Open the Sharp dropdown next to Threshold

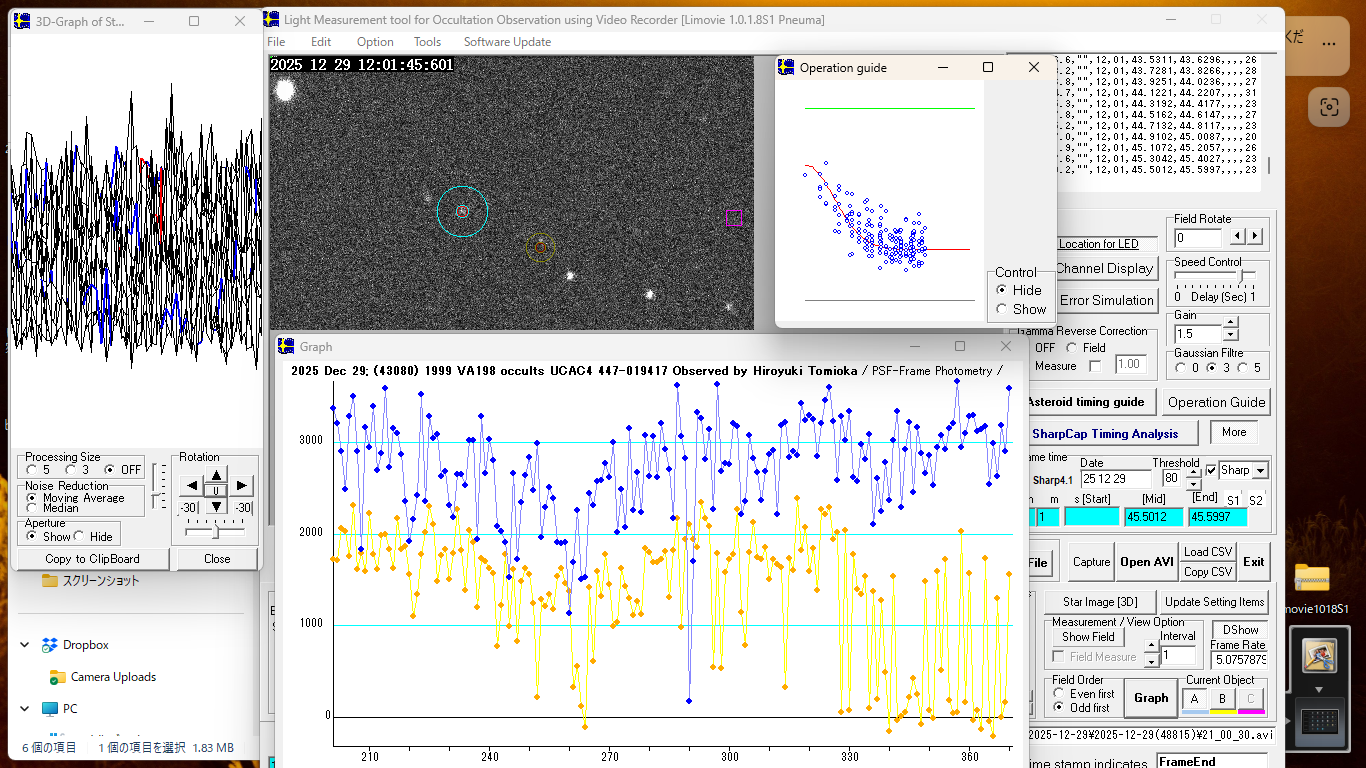click(1260, 470)
